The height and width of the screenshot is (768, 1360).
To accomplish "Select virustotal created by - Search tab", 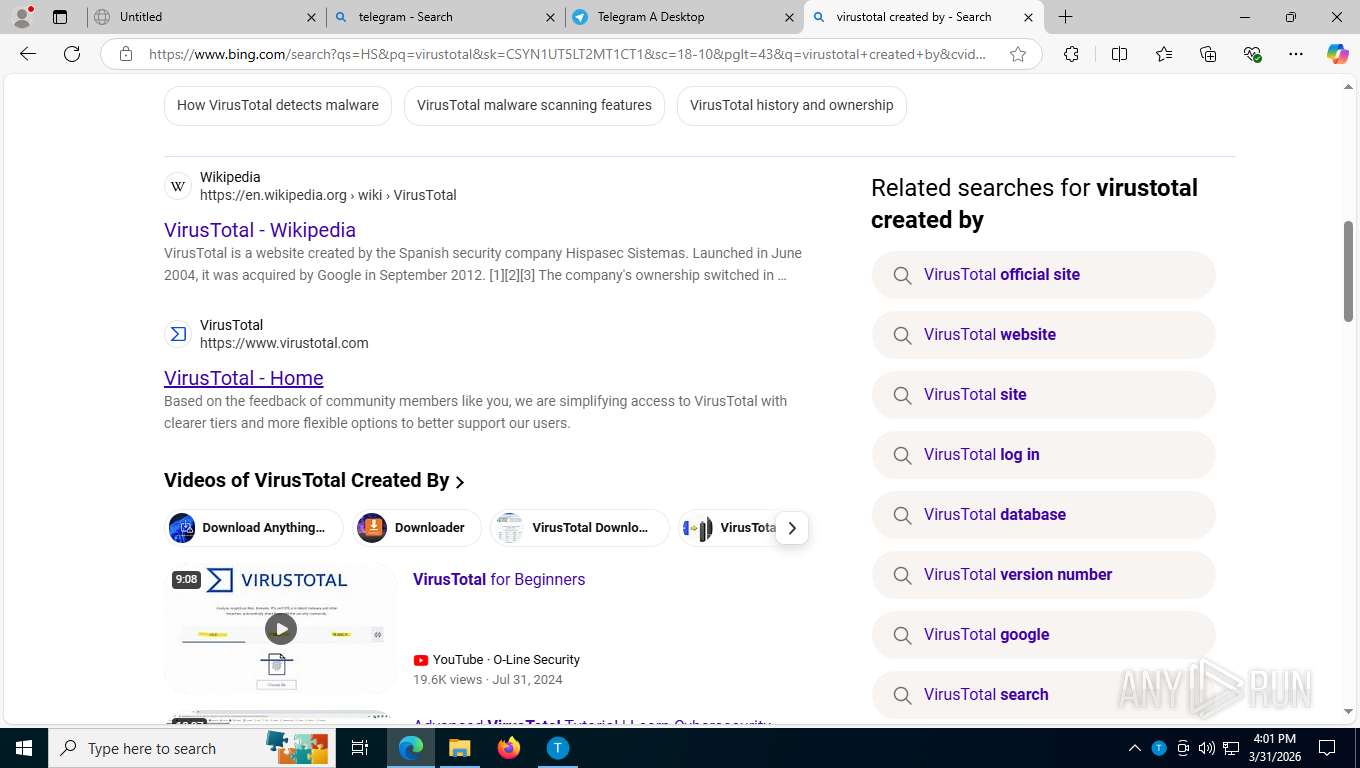I will [x=923, y=17].
